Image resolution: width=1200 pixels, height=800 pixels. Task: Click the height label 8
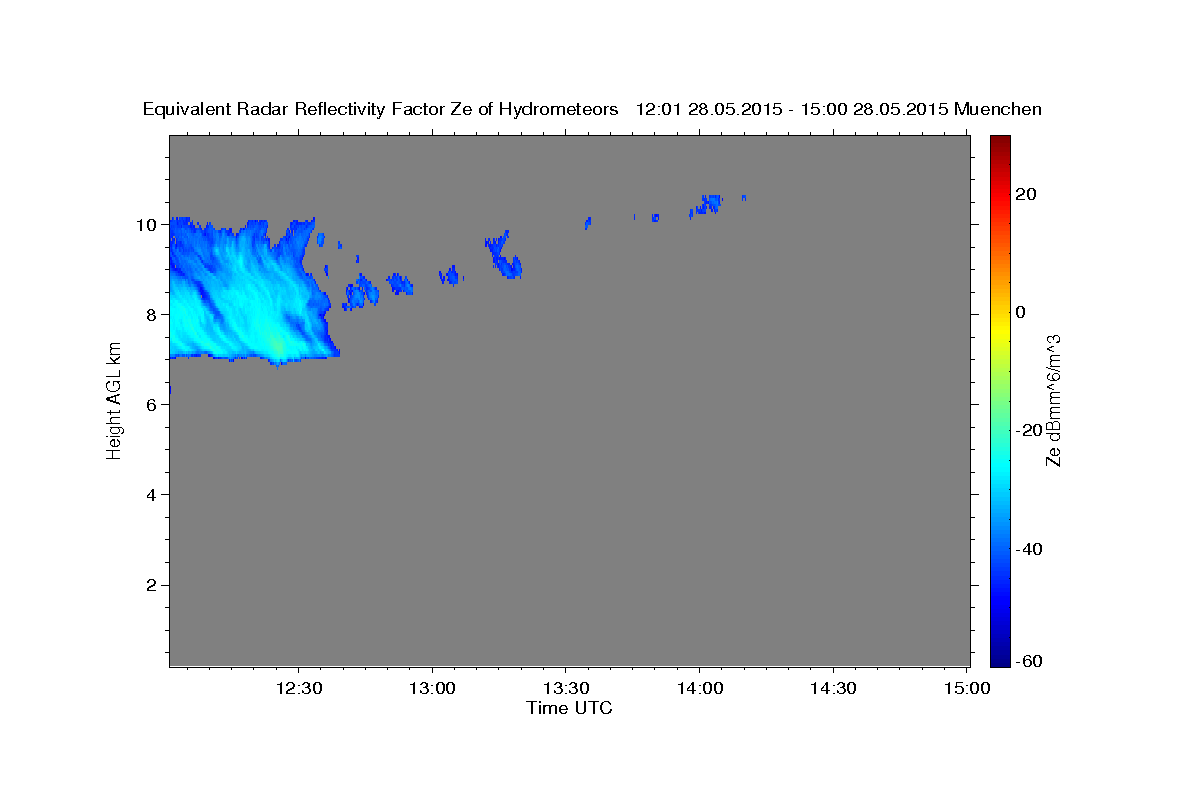point(152,314)
